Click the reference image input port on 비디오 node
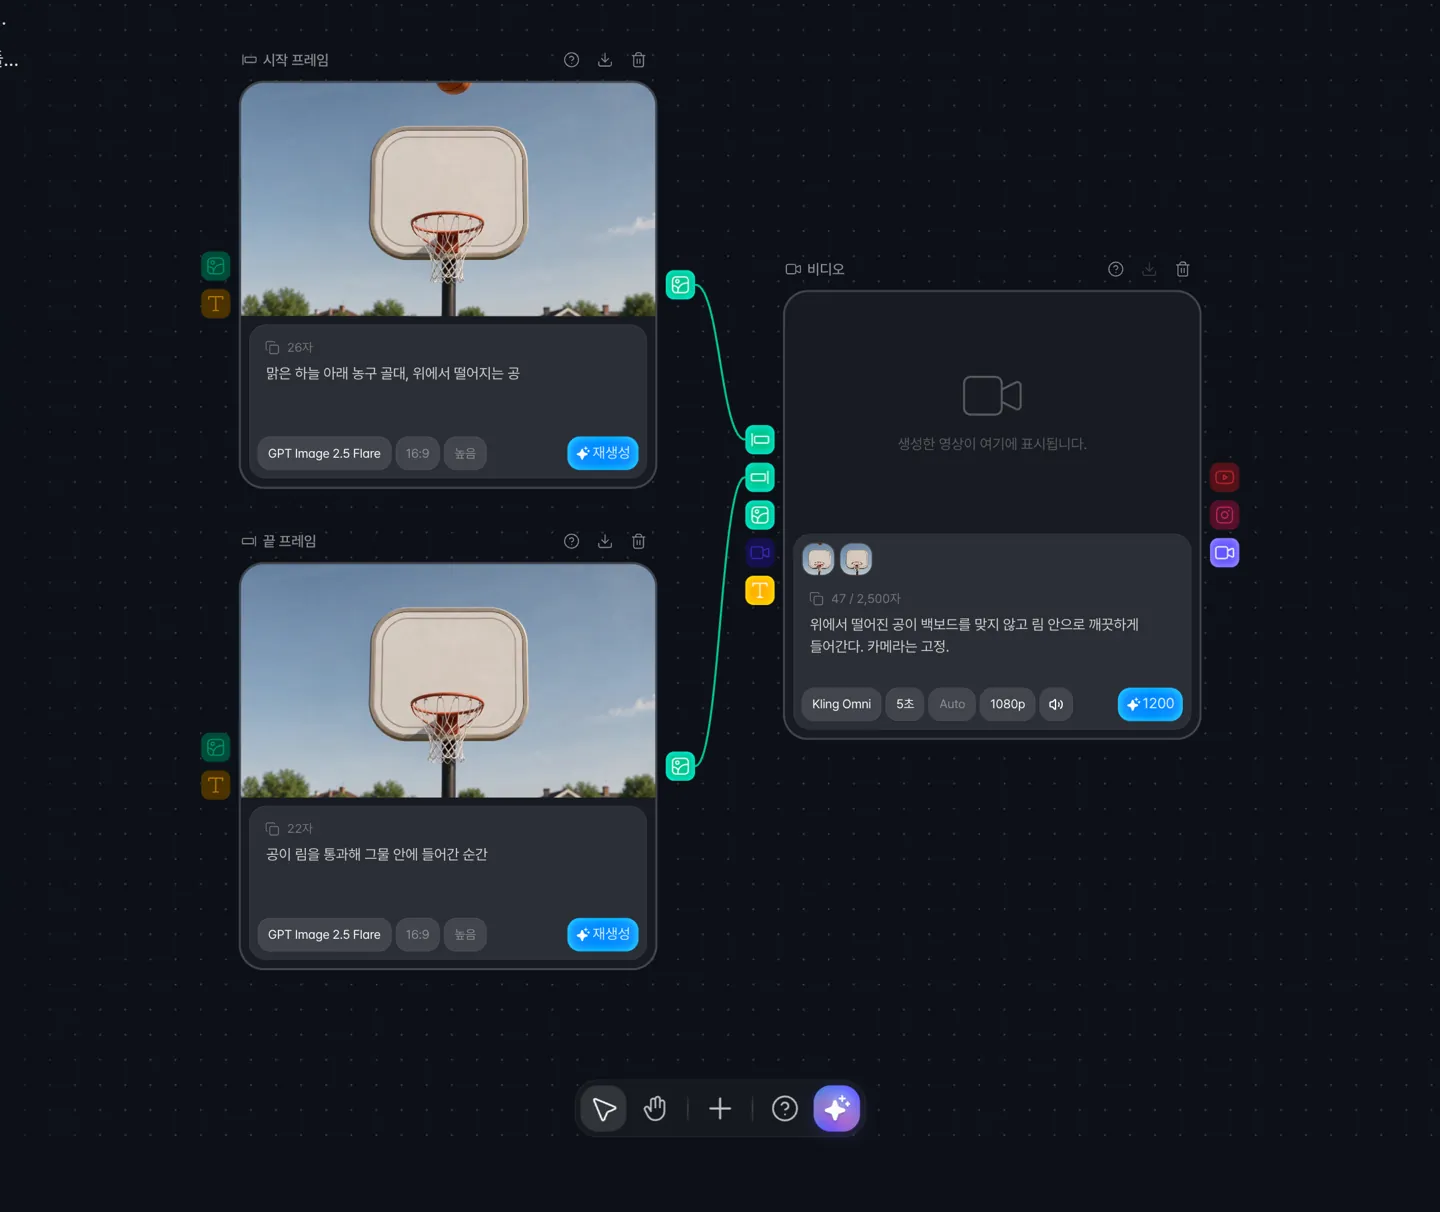The image size is (1440, 1212). click(760, 515)
